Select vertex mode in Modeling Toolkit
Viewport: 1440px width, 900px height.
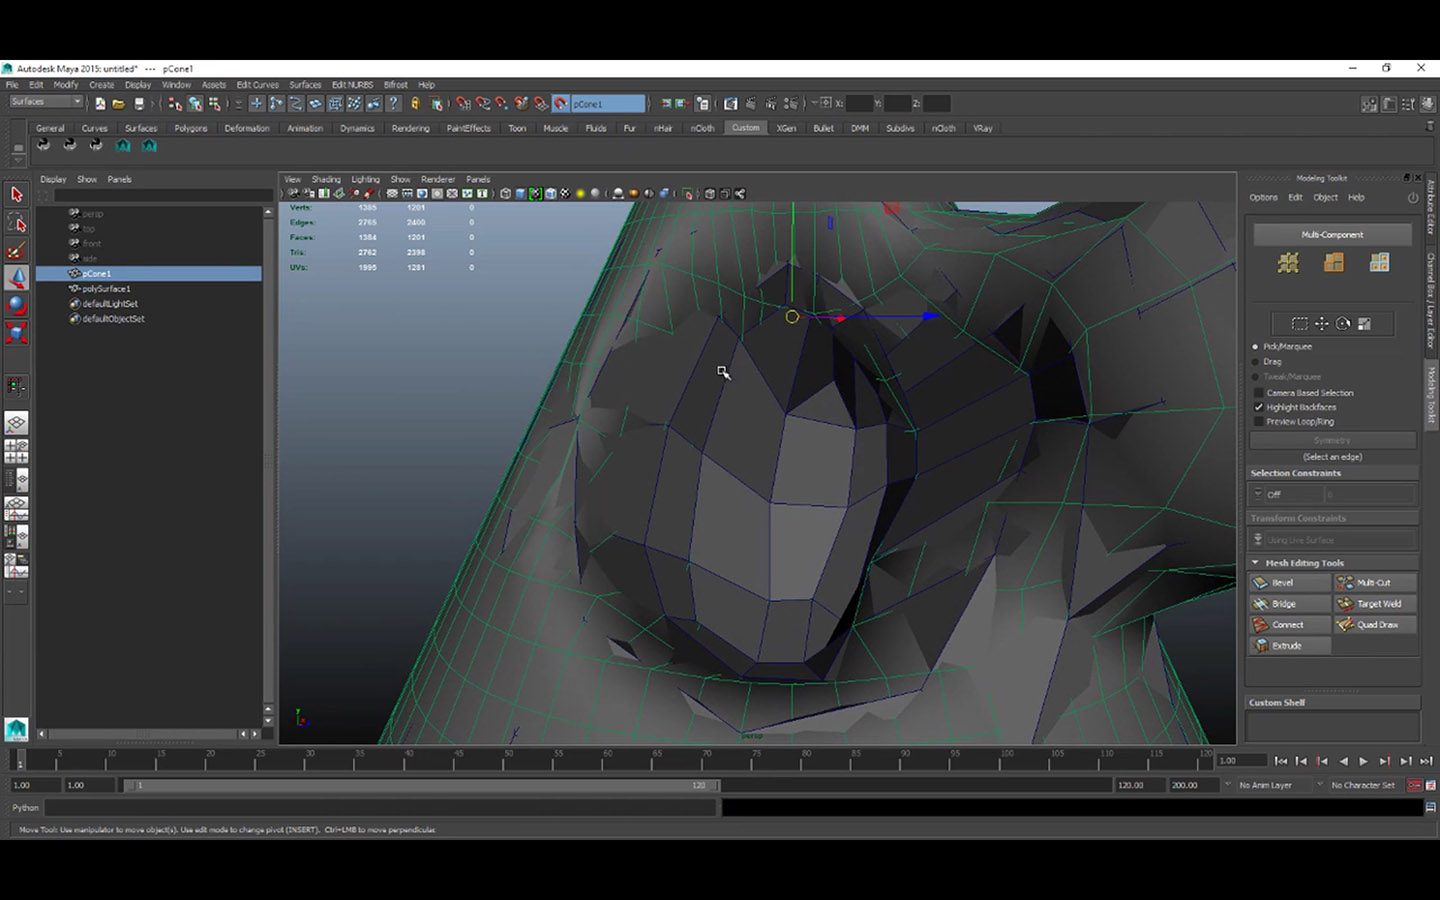[x=1288, y=262]
